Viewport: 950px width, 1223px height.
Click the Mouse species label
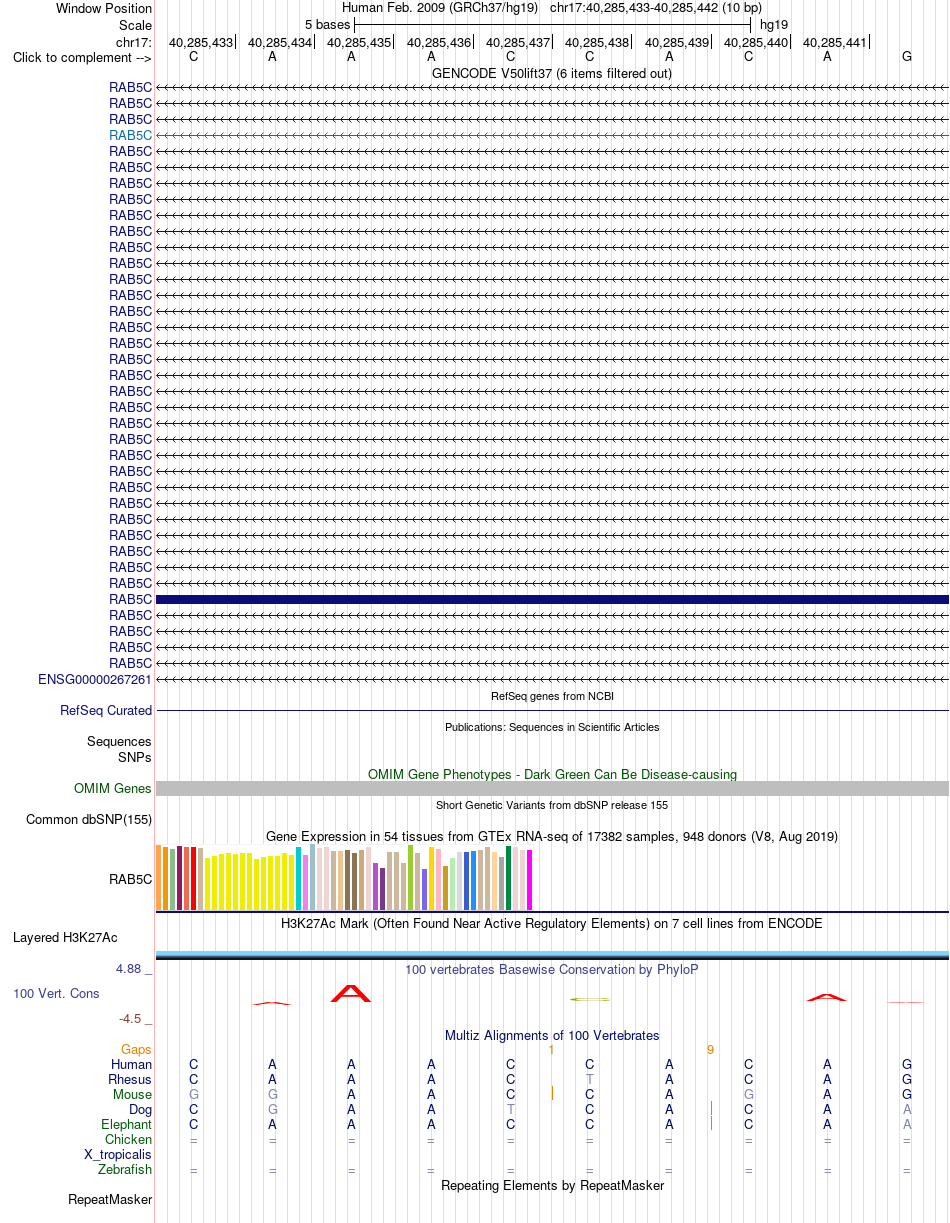point(132,1095)
